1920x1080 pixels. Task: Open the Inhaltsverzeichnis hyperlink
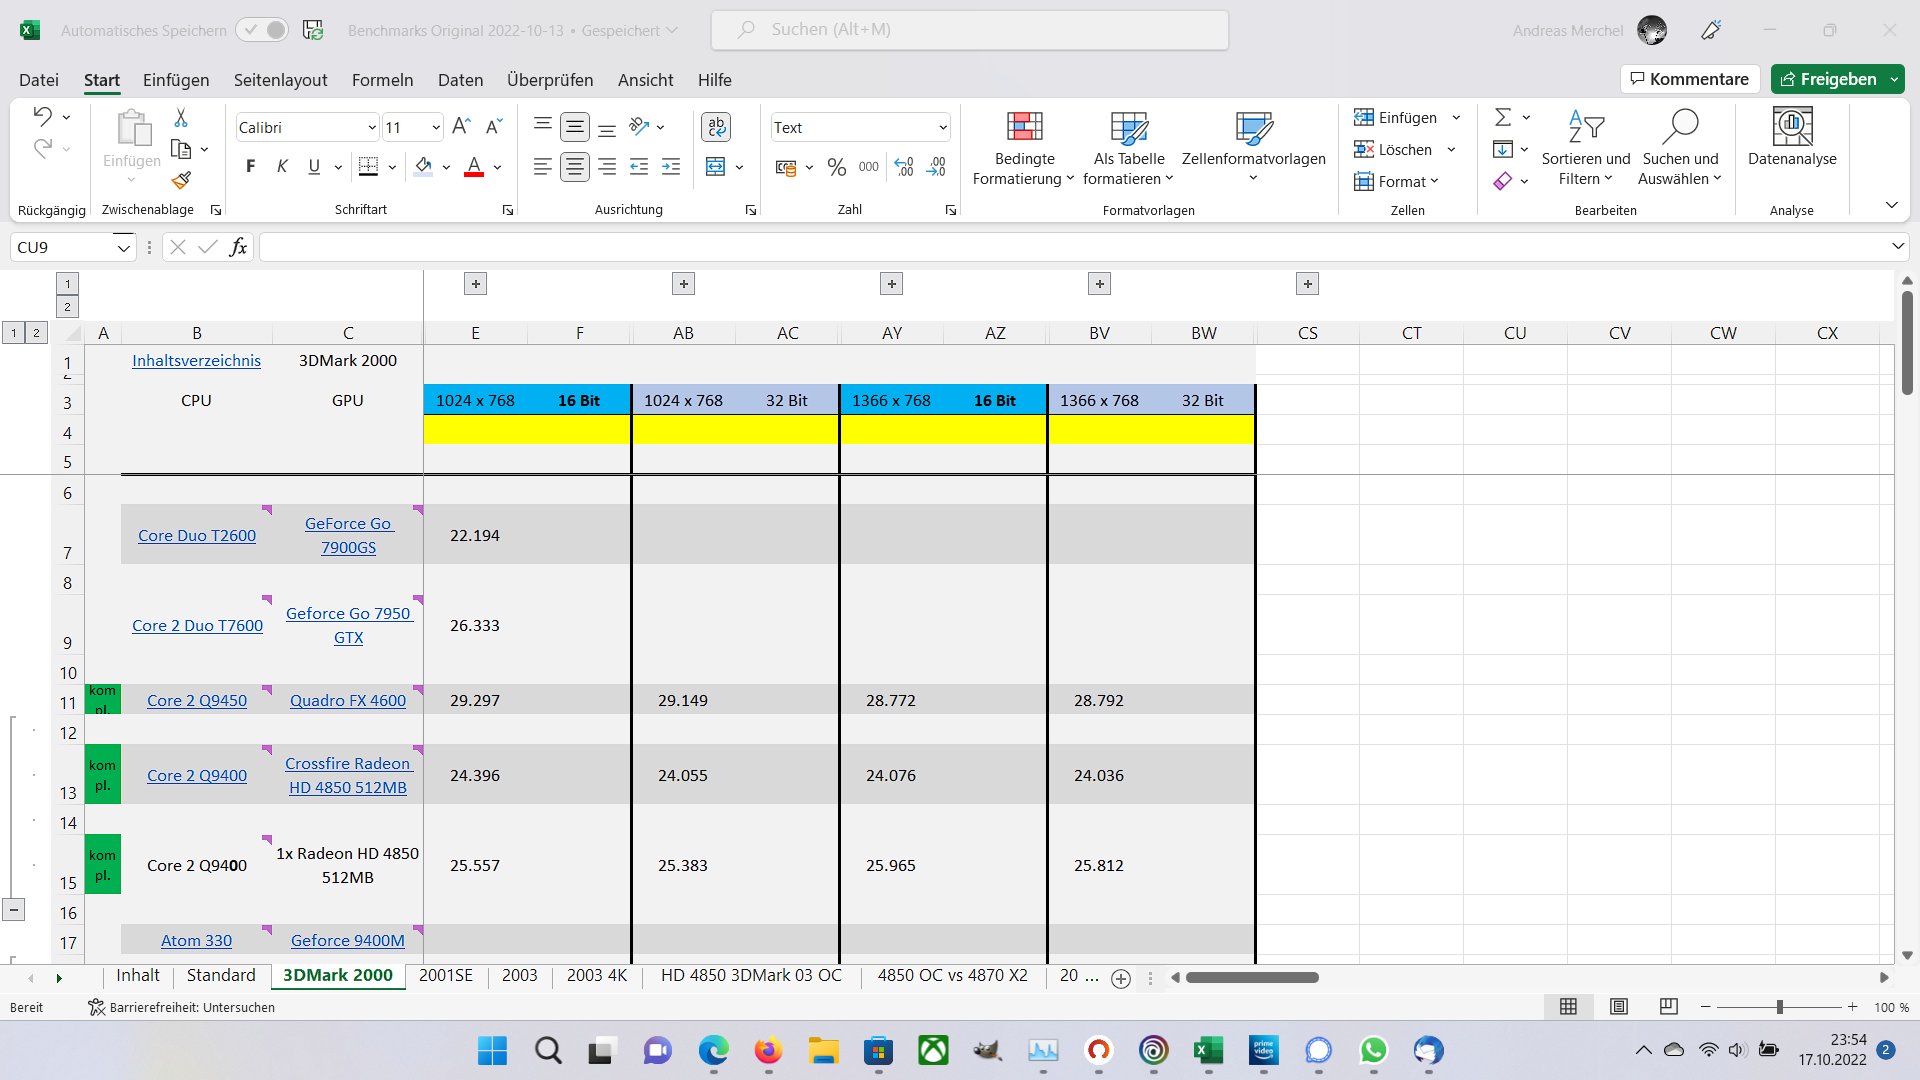[196, 361]
